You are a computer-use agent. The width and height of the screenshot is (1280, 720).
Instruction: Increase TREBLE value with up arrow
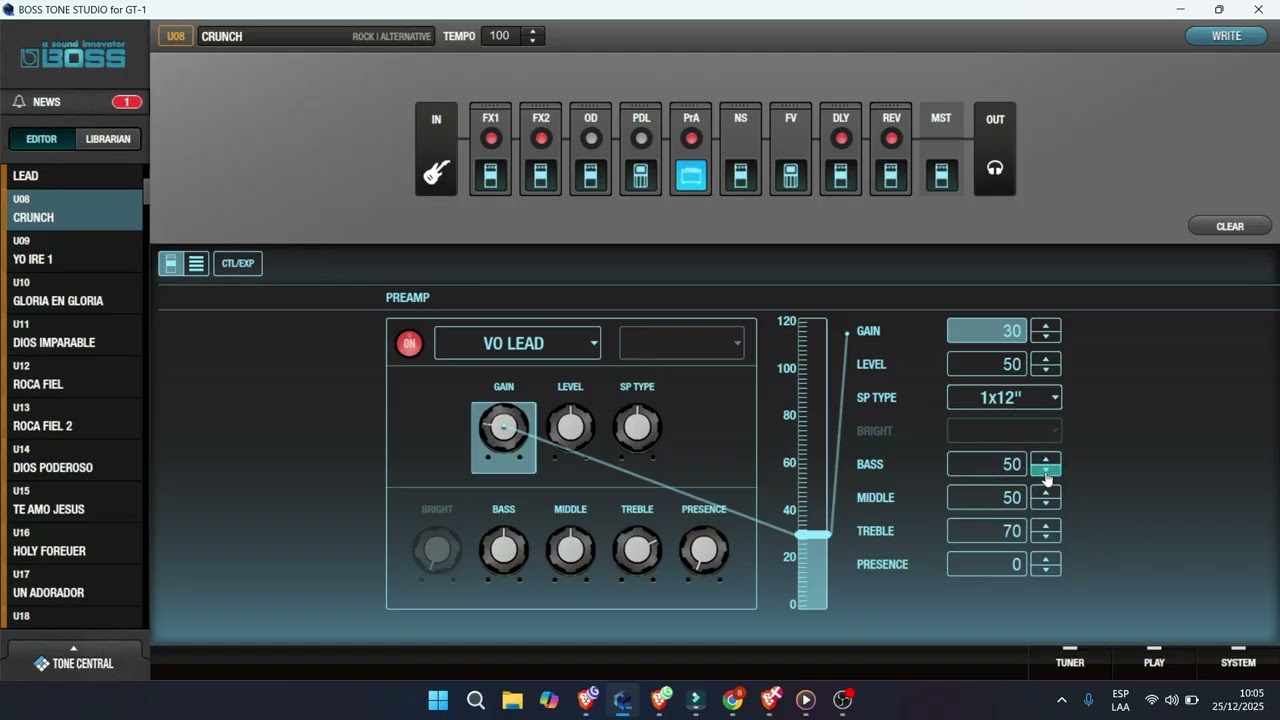1046,525
